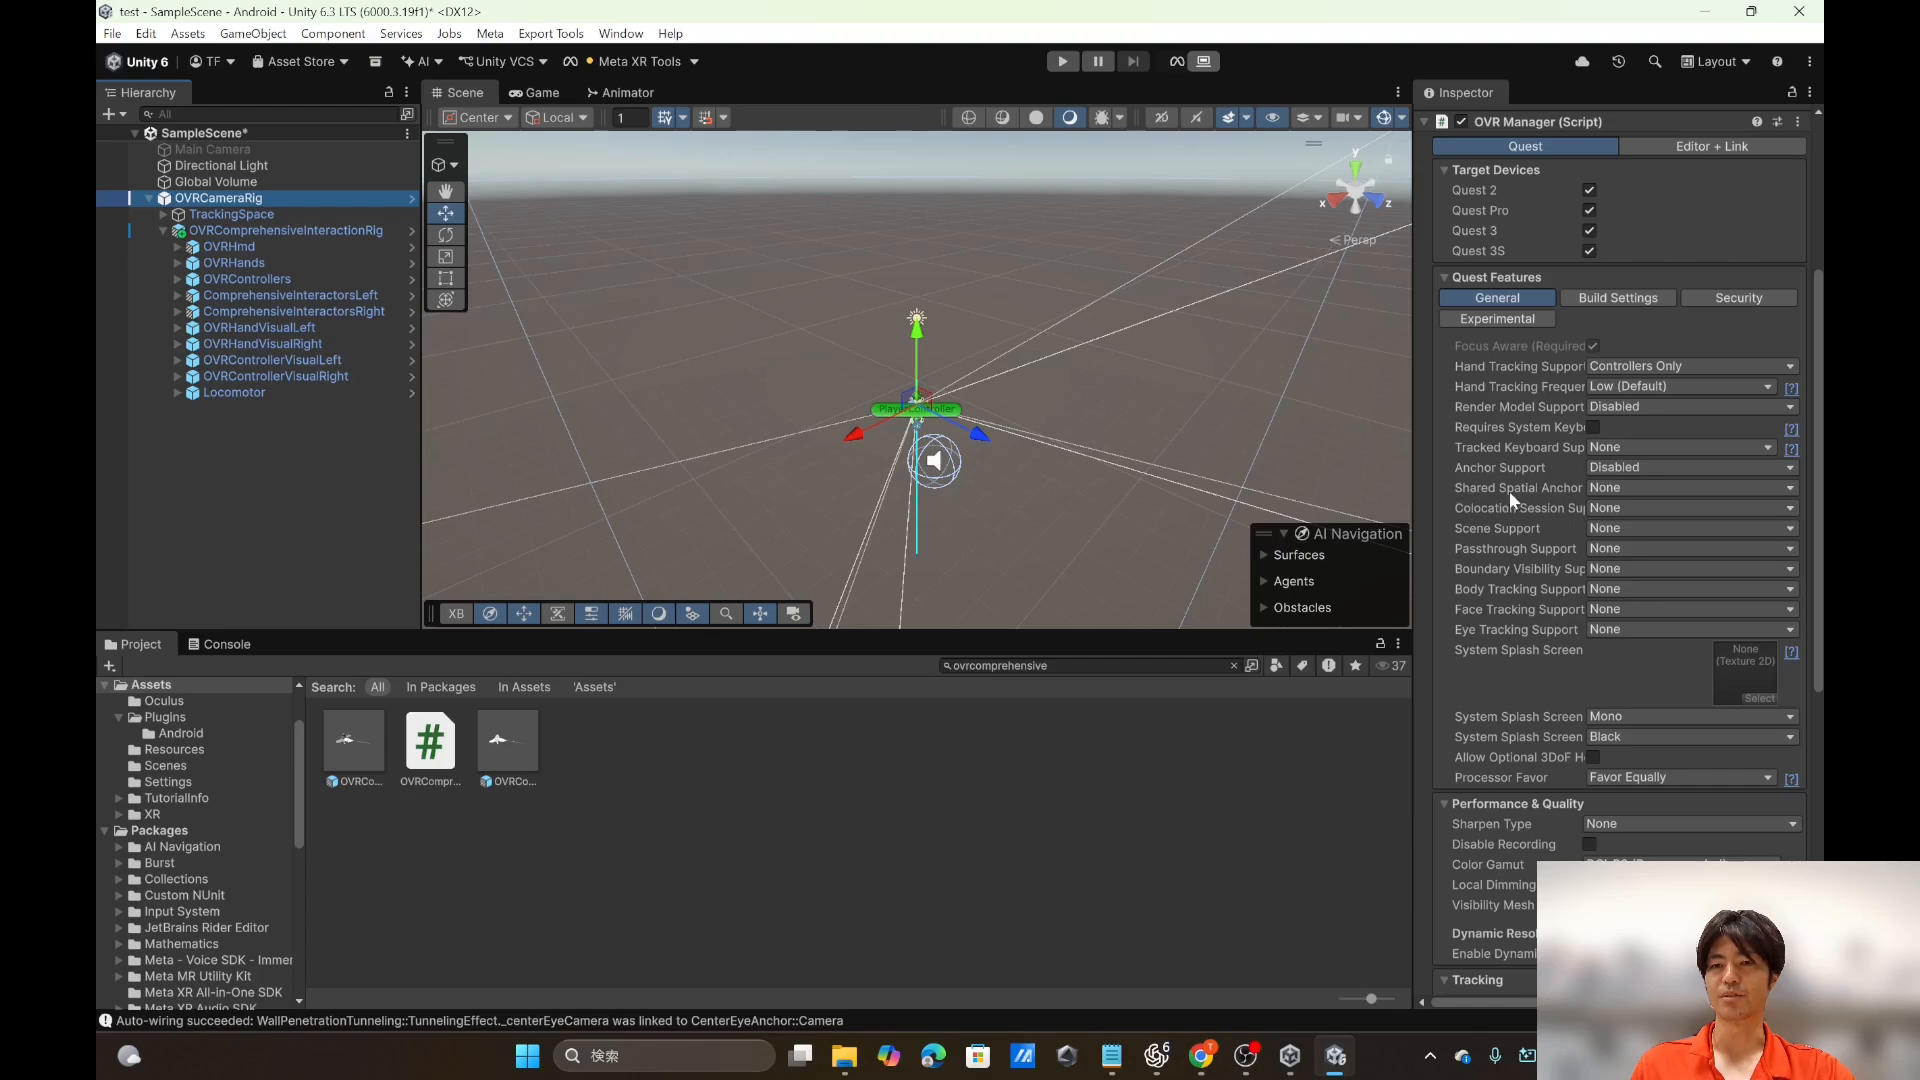Filter search to In Packages
This screenshot has width=1920, height=1080.
pos(441,687)
